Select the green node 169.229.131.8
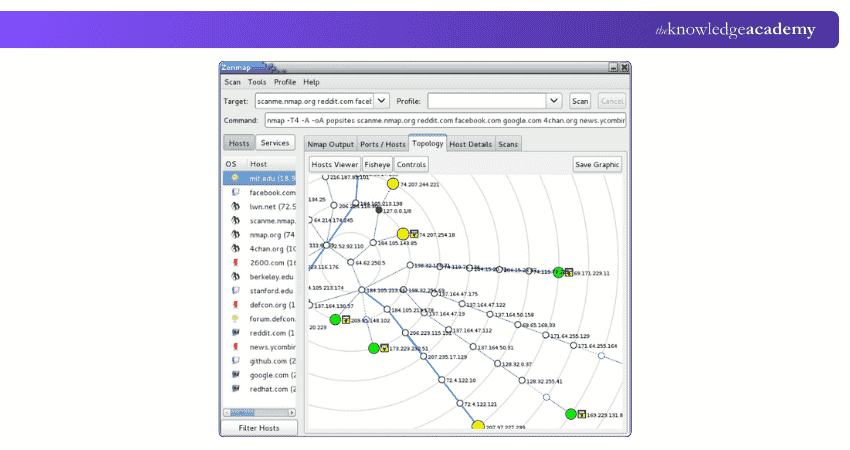Viewport: 850px width, 450px height. [571, 414]
